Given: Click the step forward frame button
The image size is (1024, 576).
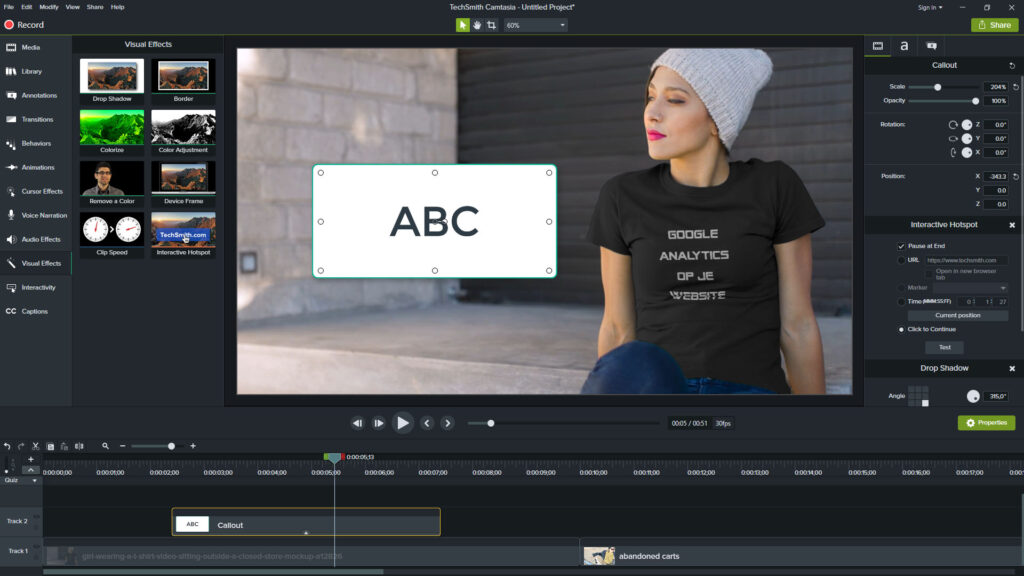Looking at the screenshot, I should click(x=379, y=423).
